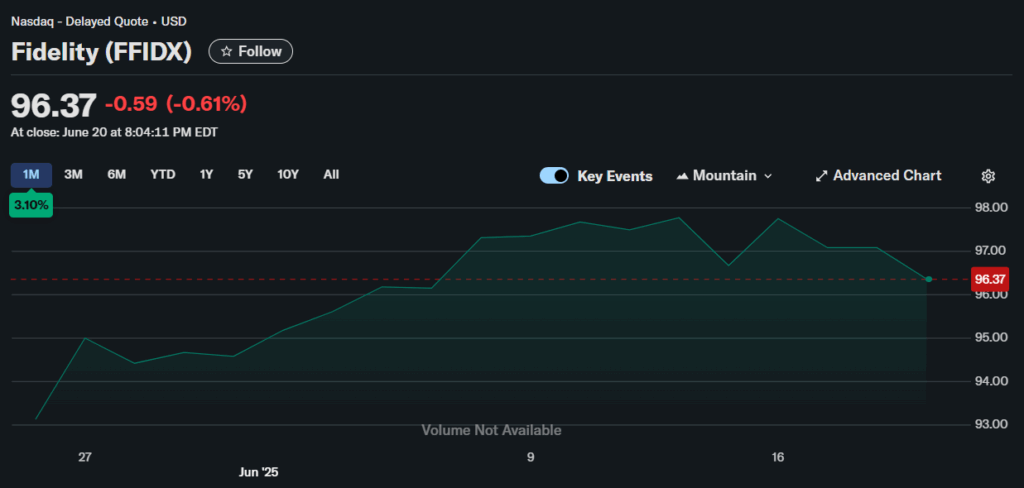Click the Advanced Chart expand arrows icon
The width and height of the screenshot is (1024, 488).
coord(822,176)
